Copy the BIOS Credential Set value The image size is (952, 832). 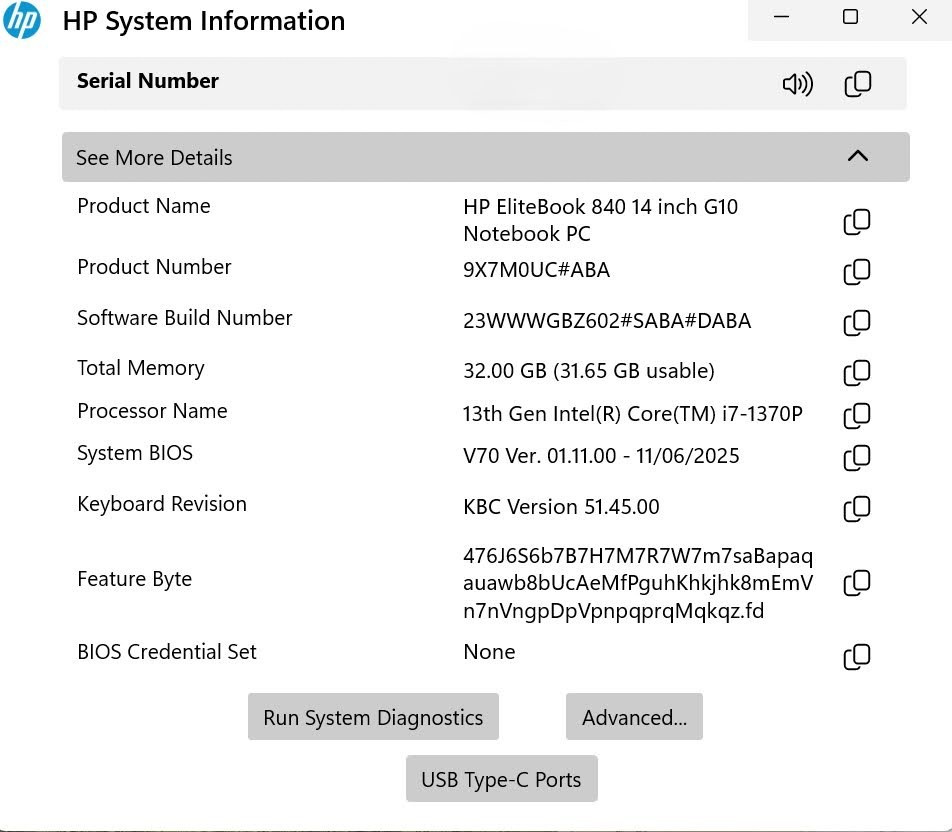[x=857, y=656]
